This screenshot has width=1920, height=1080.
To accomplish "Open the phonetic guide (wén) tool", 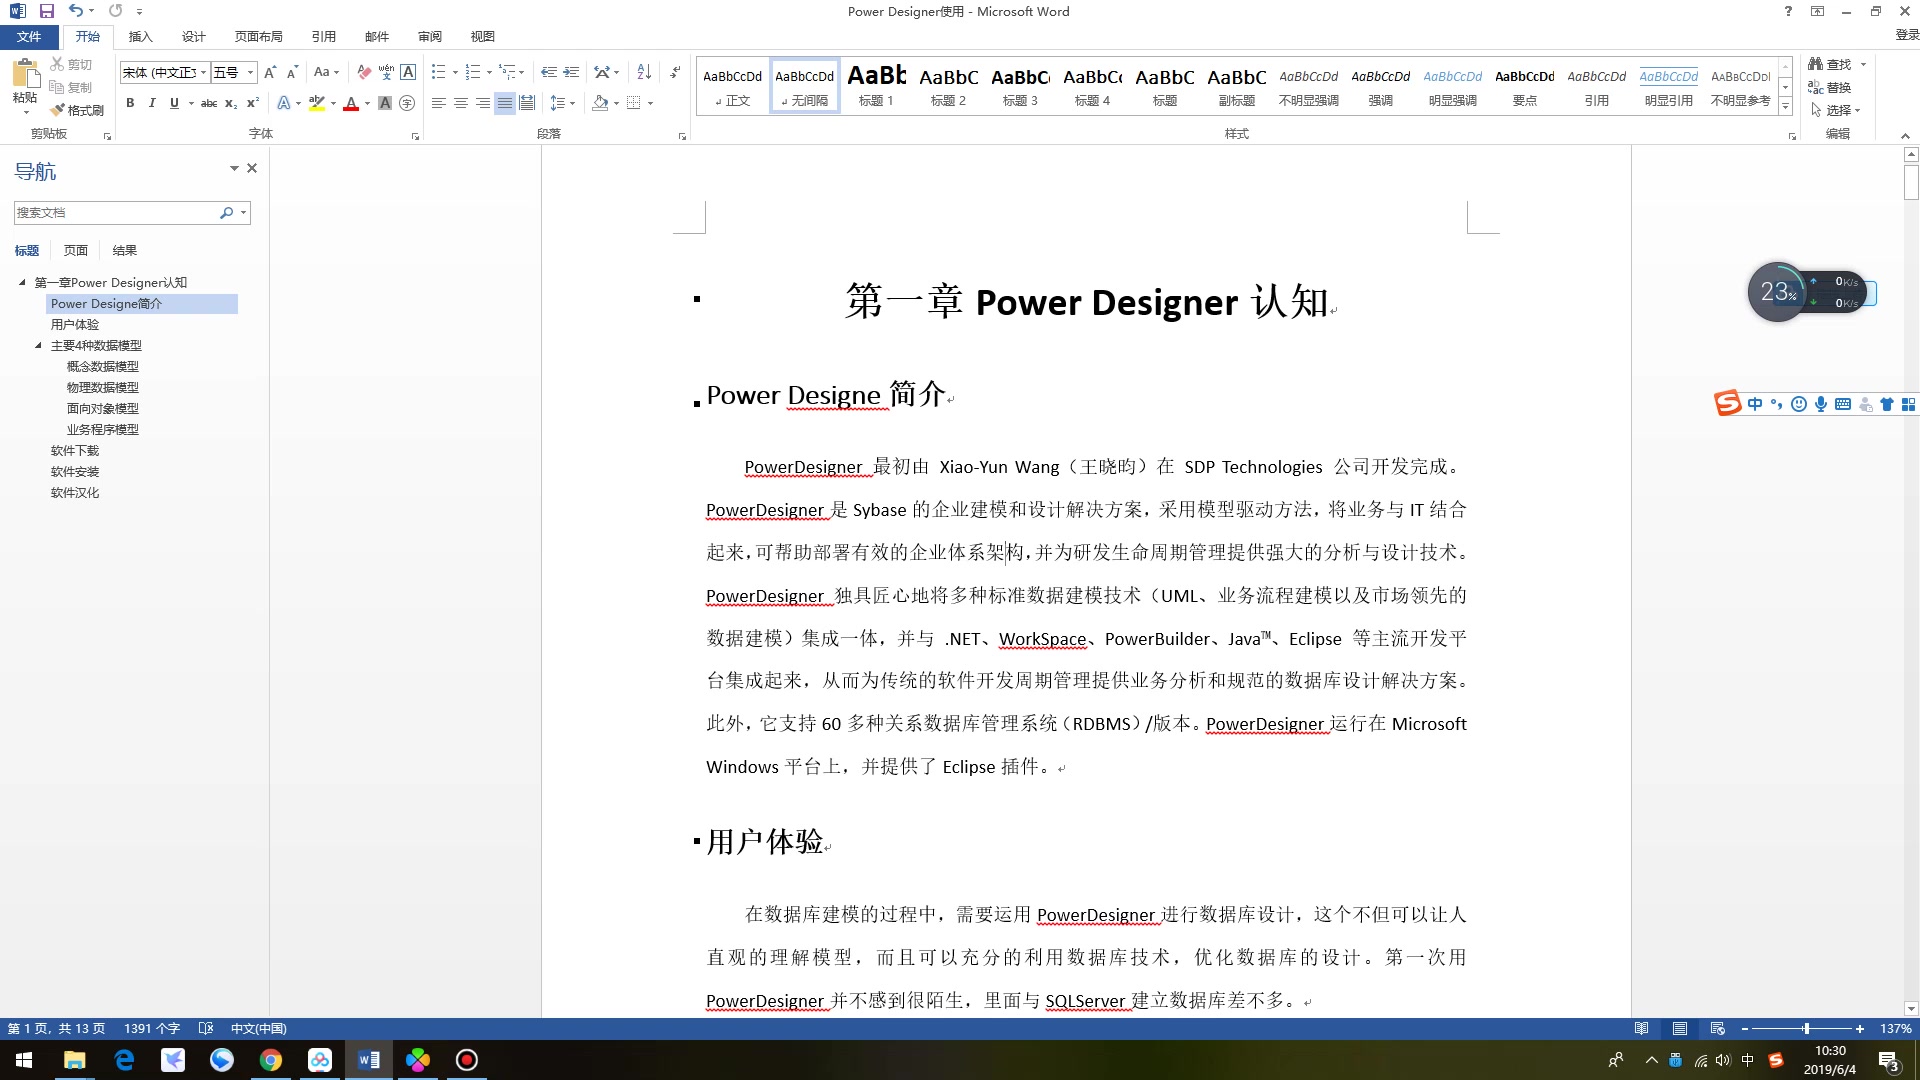I will point(386,72).
